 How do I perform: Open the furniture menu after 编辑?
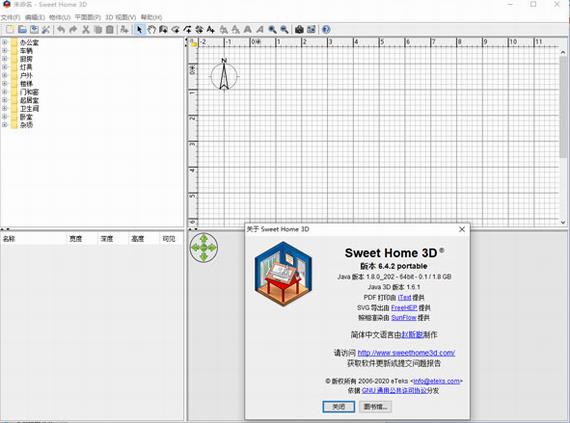click(x=60, y=17)
